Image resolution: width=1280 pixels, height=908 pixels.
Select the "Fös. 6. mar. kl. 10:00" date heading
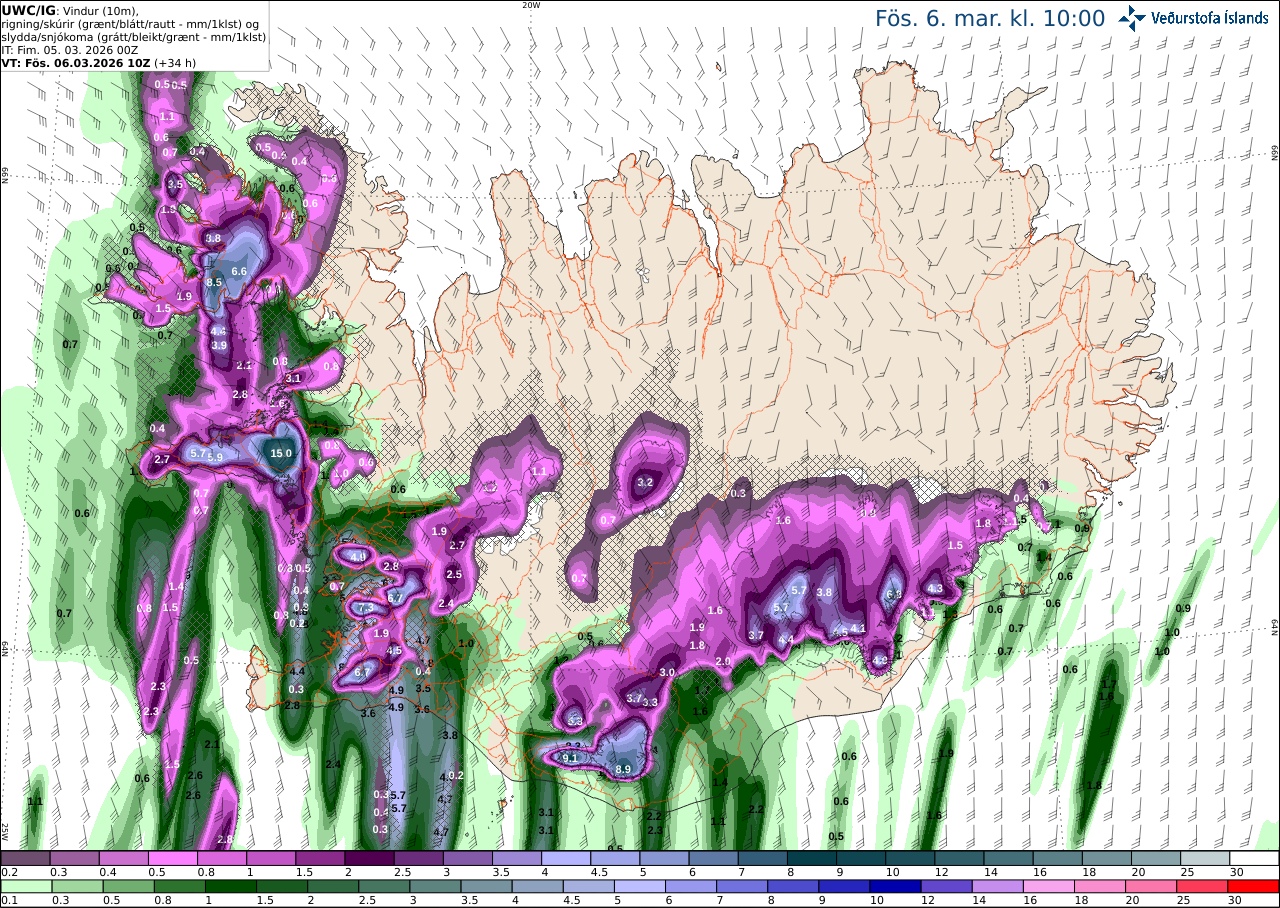click(x=990, y=18)
